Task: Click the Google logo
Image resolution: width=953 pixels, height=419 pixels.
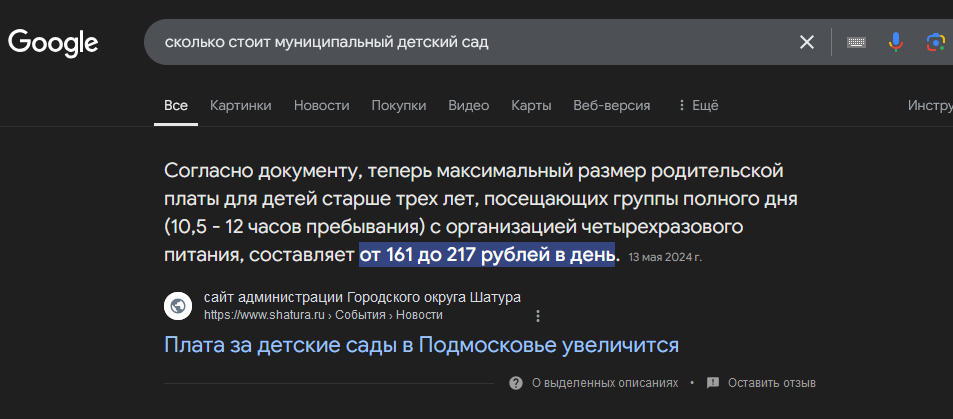Action: tap(53, 42)
